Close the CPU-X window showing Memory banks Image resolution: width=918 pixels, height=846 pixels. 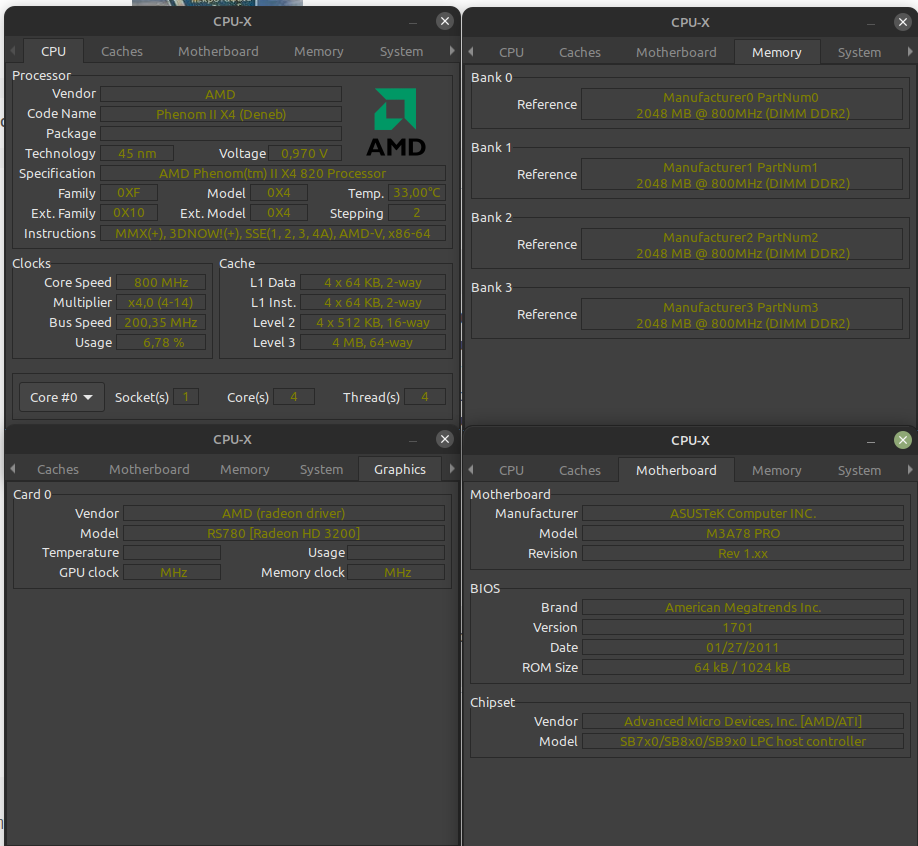tap(903, 23)
